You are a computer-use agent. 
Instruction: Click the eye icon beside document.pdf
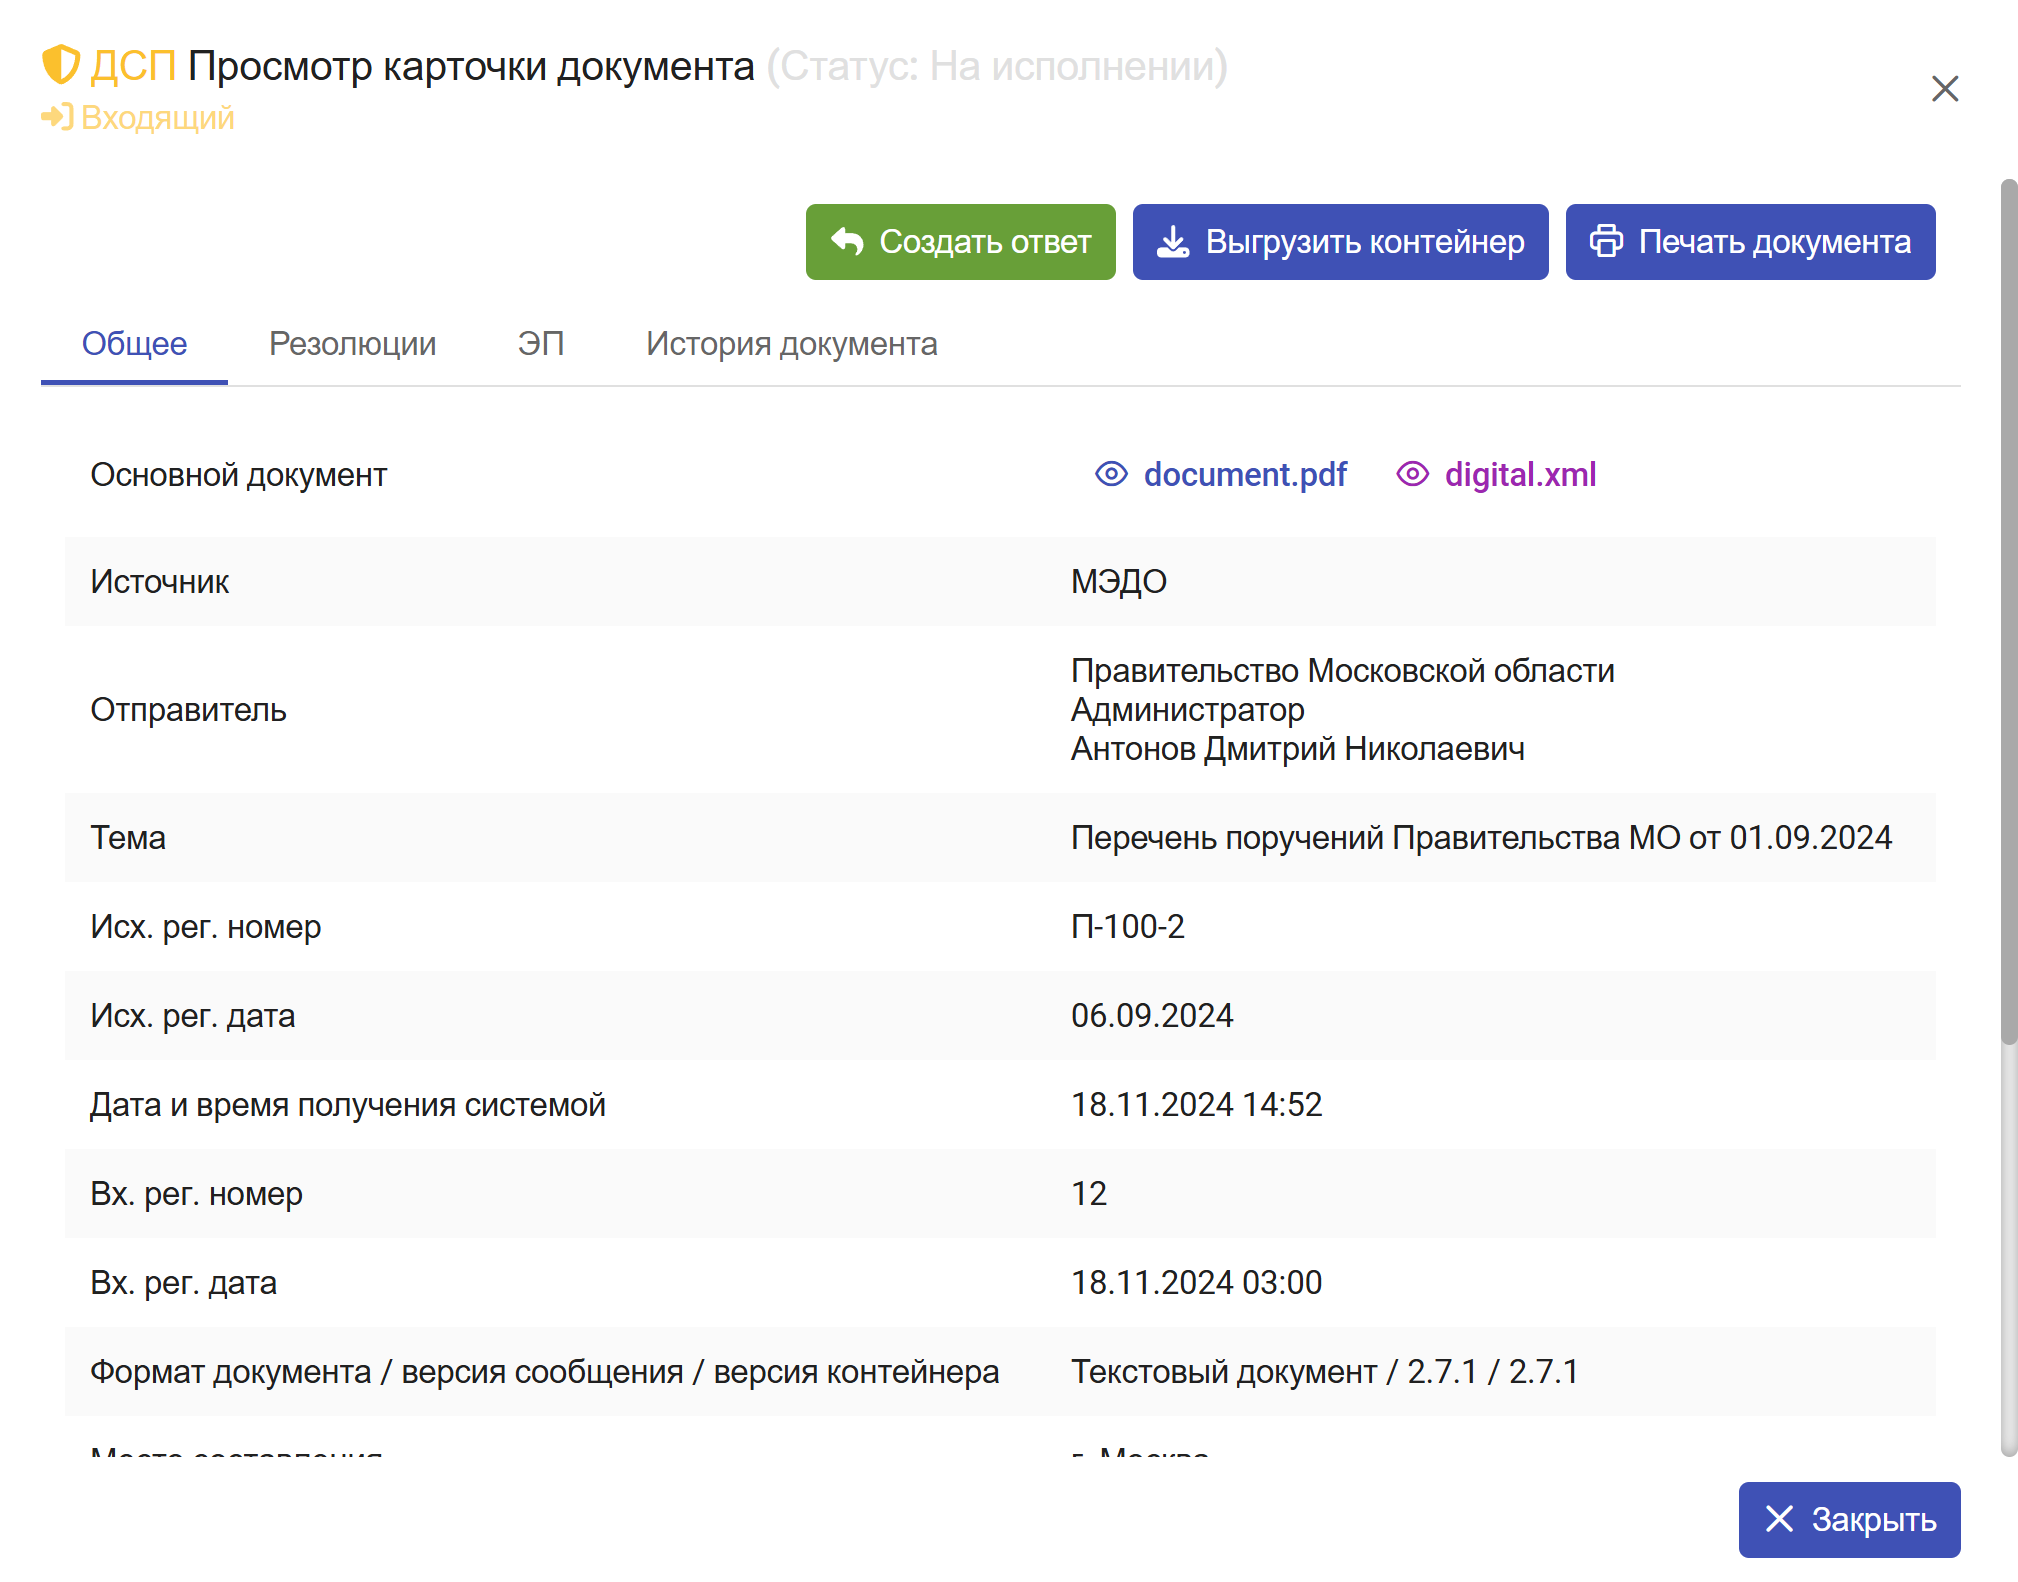[1111, 474]
